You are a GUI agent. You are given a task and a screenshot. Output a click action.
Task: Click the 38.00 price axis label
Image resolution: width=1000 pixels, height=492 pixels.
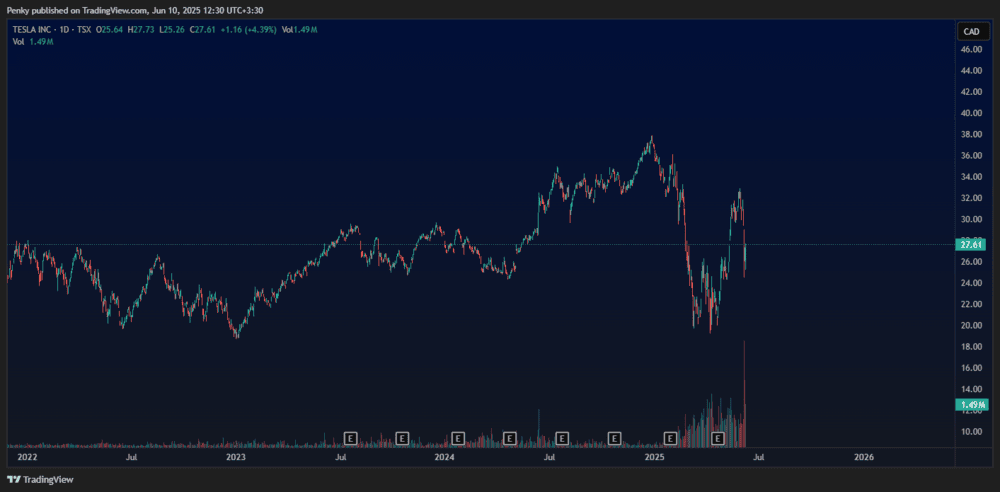(971, 135)
